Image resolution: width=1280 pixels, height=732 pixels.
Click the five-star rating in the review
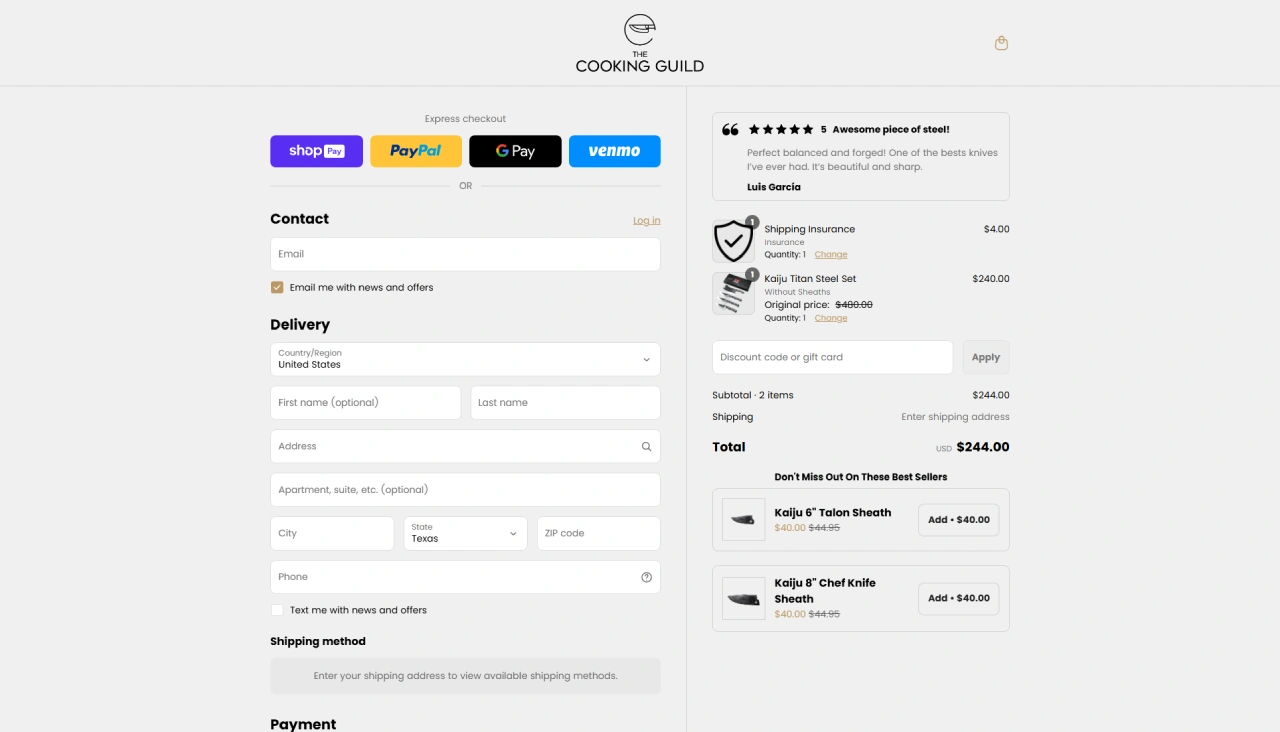(781, 129)
